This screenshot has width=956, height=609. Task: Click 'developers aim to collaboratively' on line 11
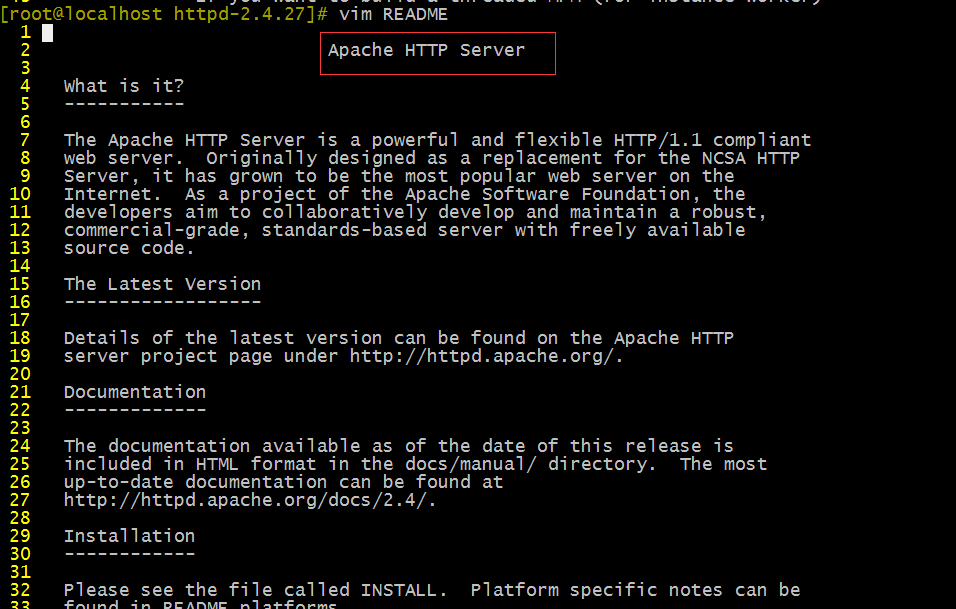pyautogui.click(x=245, y=212)
